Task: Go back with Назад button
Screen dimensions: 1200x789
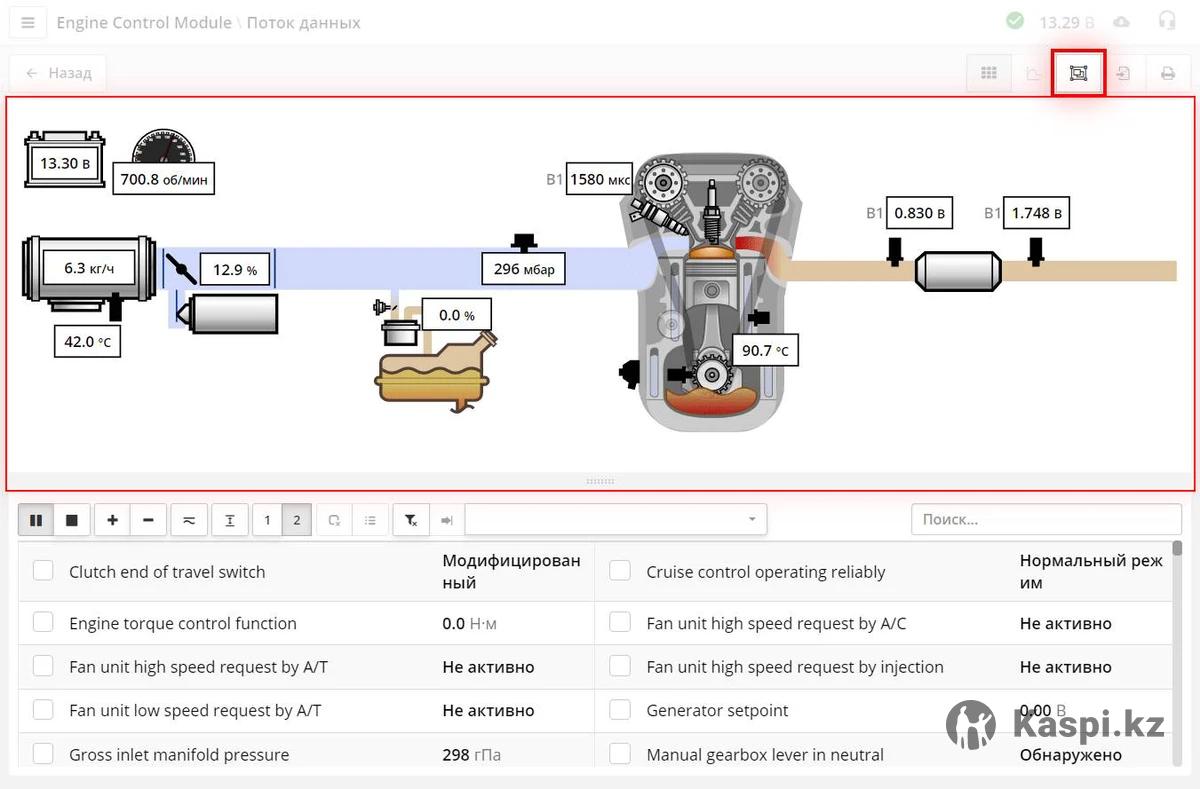Action: pos(58,73)
